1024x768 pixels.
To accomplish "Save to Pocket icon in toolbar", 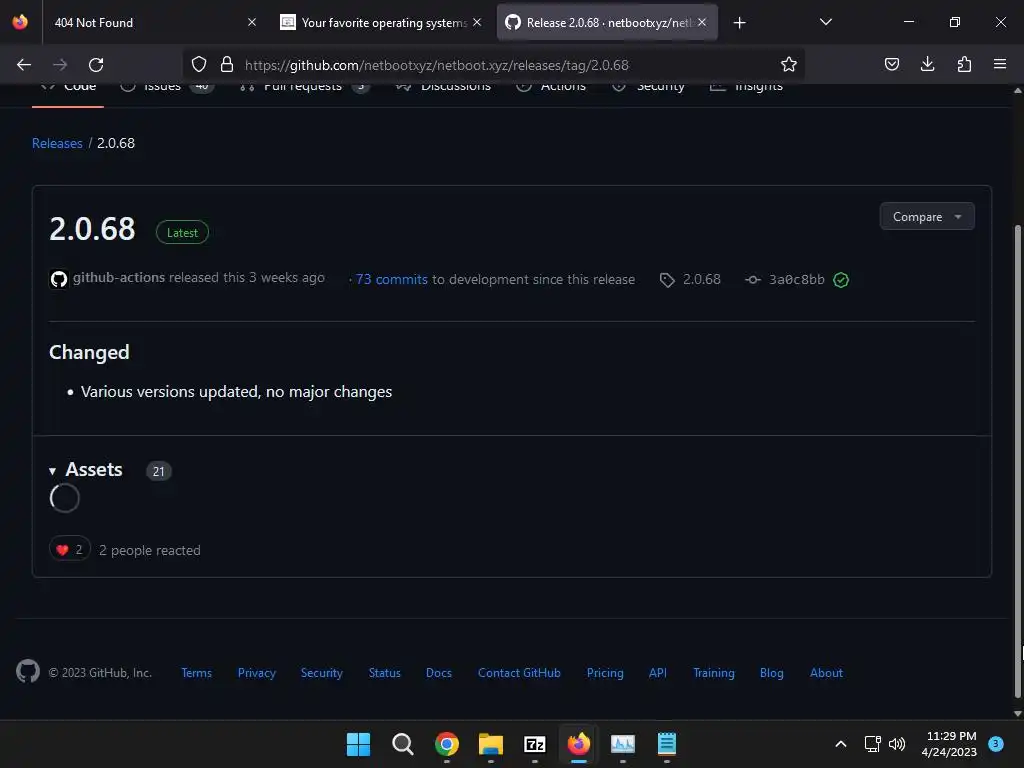I will (x=891, y=64).
